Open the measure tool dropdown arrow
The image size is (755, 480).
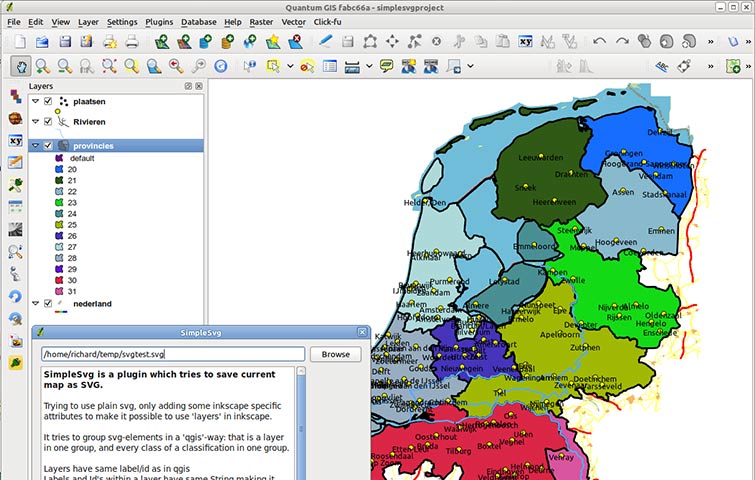369,66
